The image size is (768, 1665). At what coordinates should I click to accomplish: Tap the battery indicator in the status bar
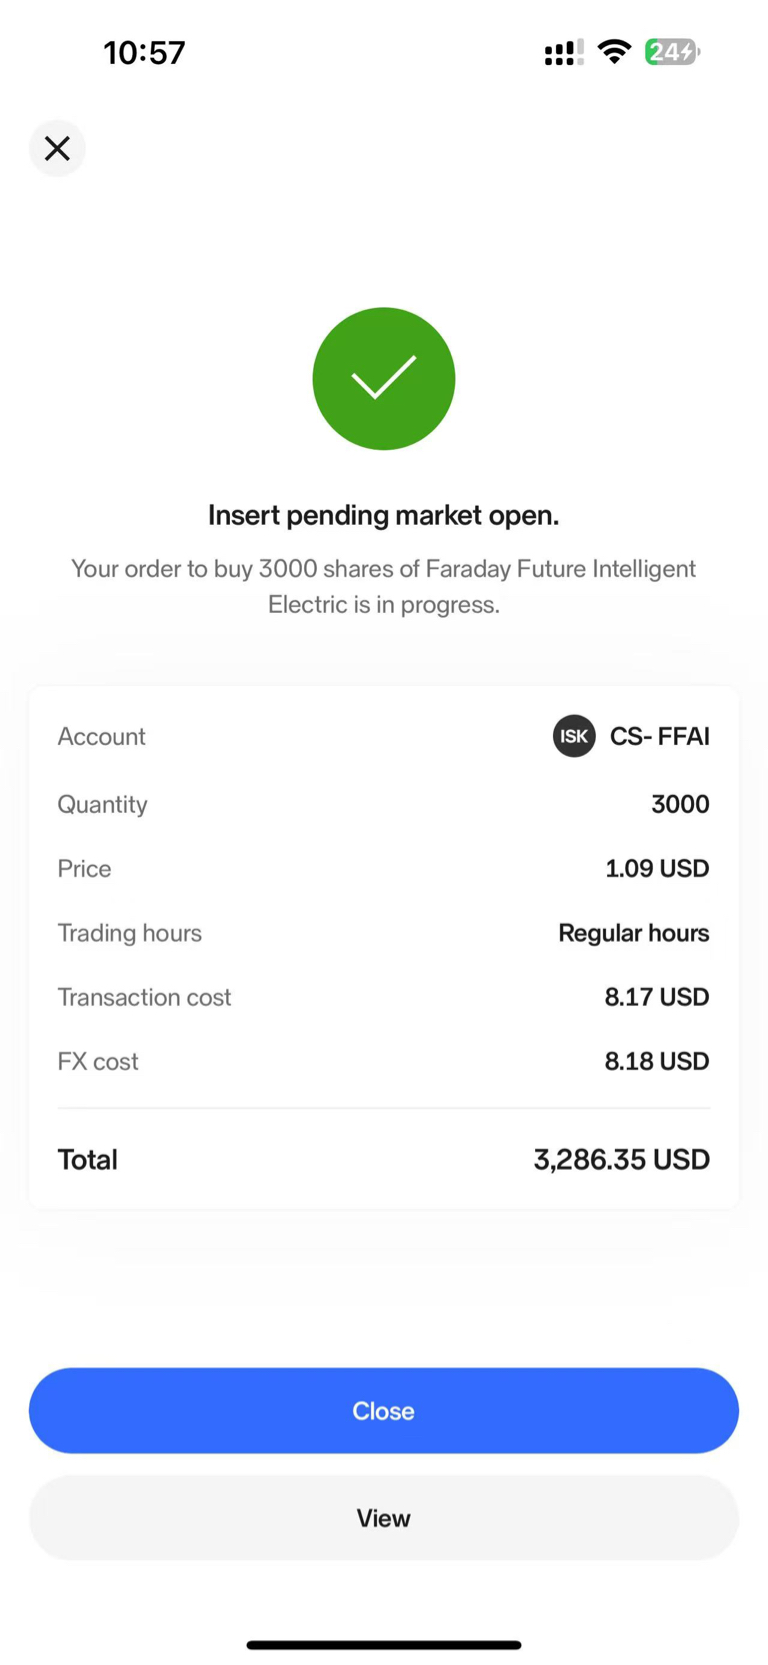click(x=672, y=51)
